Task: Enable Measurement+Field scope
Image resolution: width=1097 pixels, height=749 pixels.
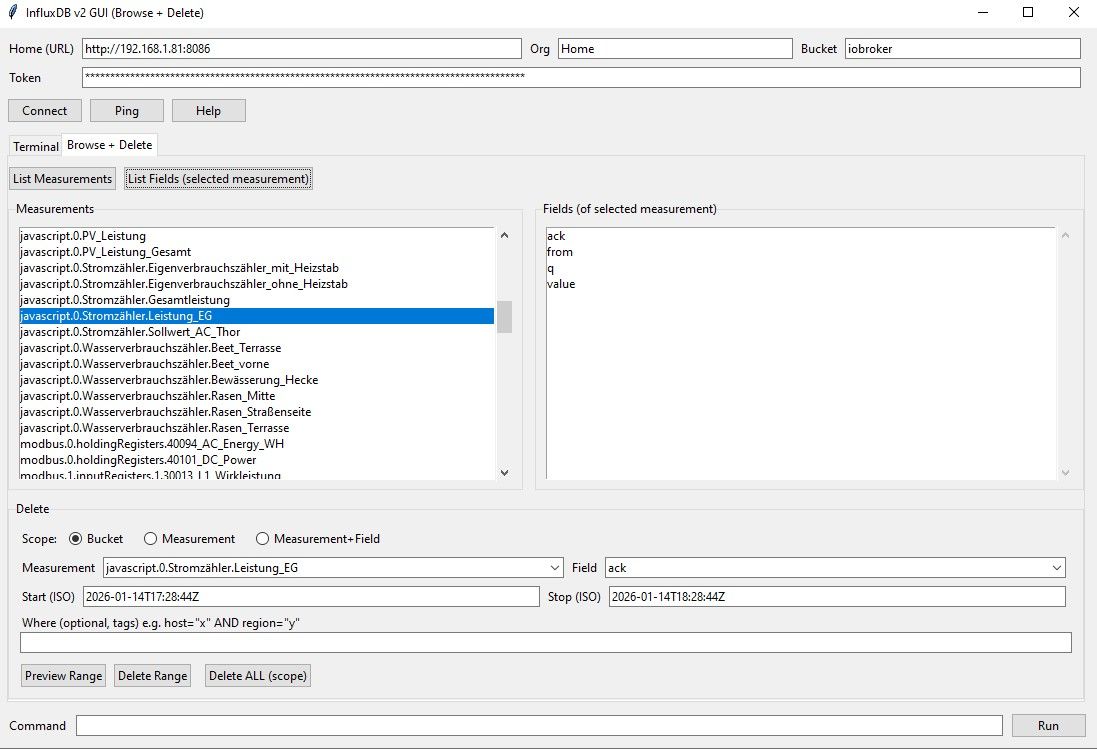Action: click(x=262, y=538)
